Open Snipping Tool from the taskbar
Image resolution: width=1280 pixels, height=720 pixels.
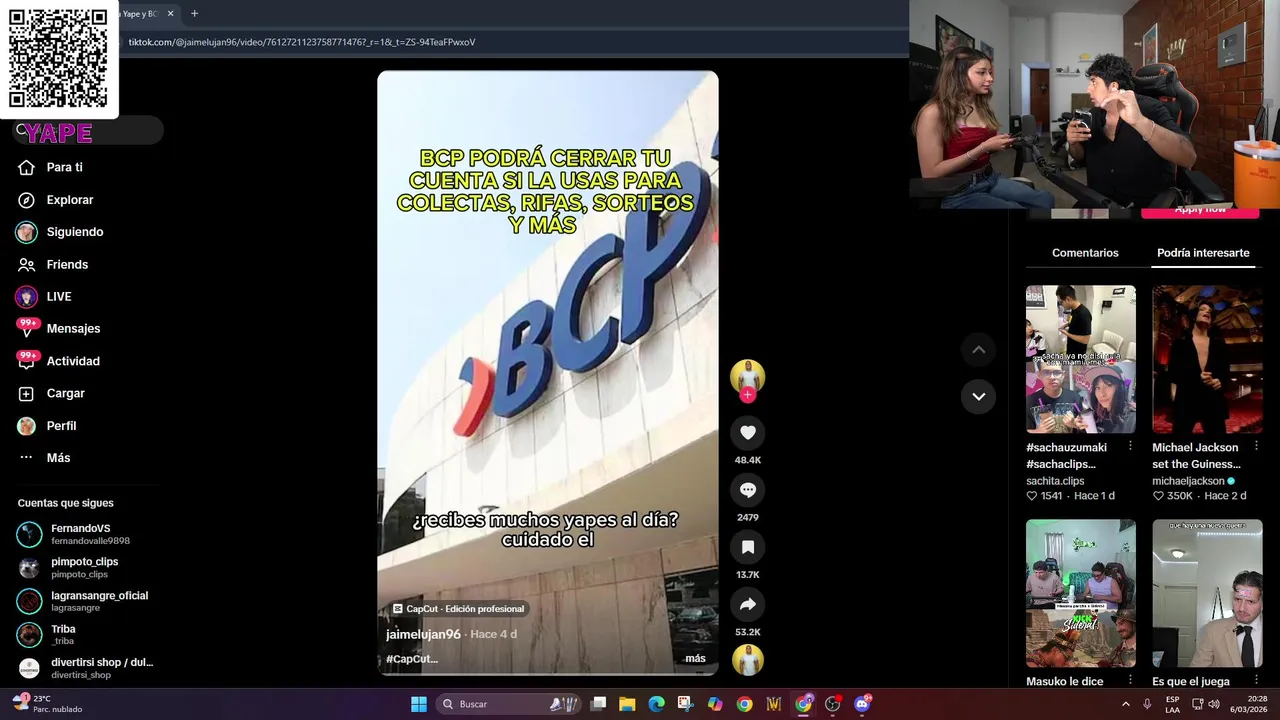click(685, 704)
